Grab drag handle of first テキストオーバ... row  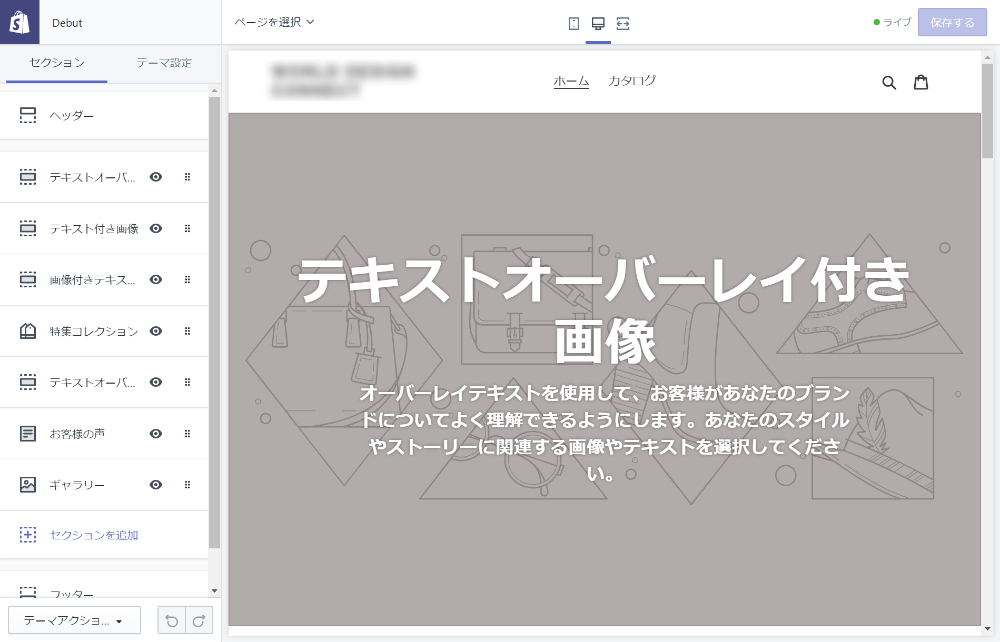[x=188, y=177]
